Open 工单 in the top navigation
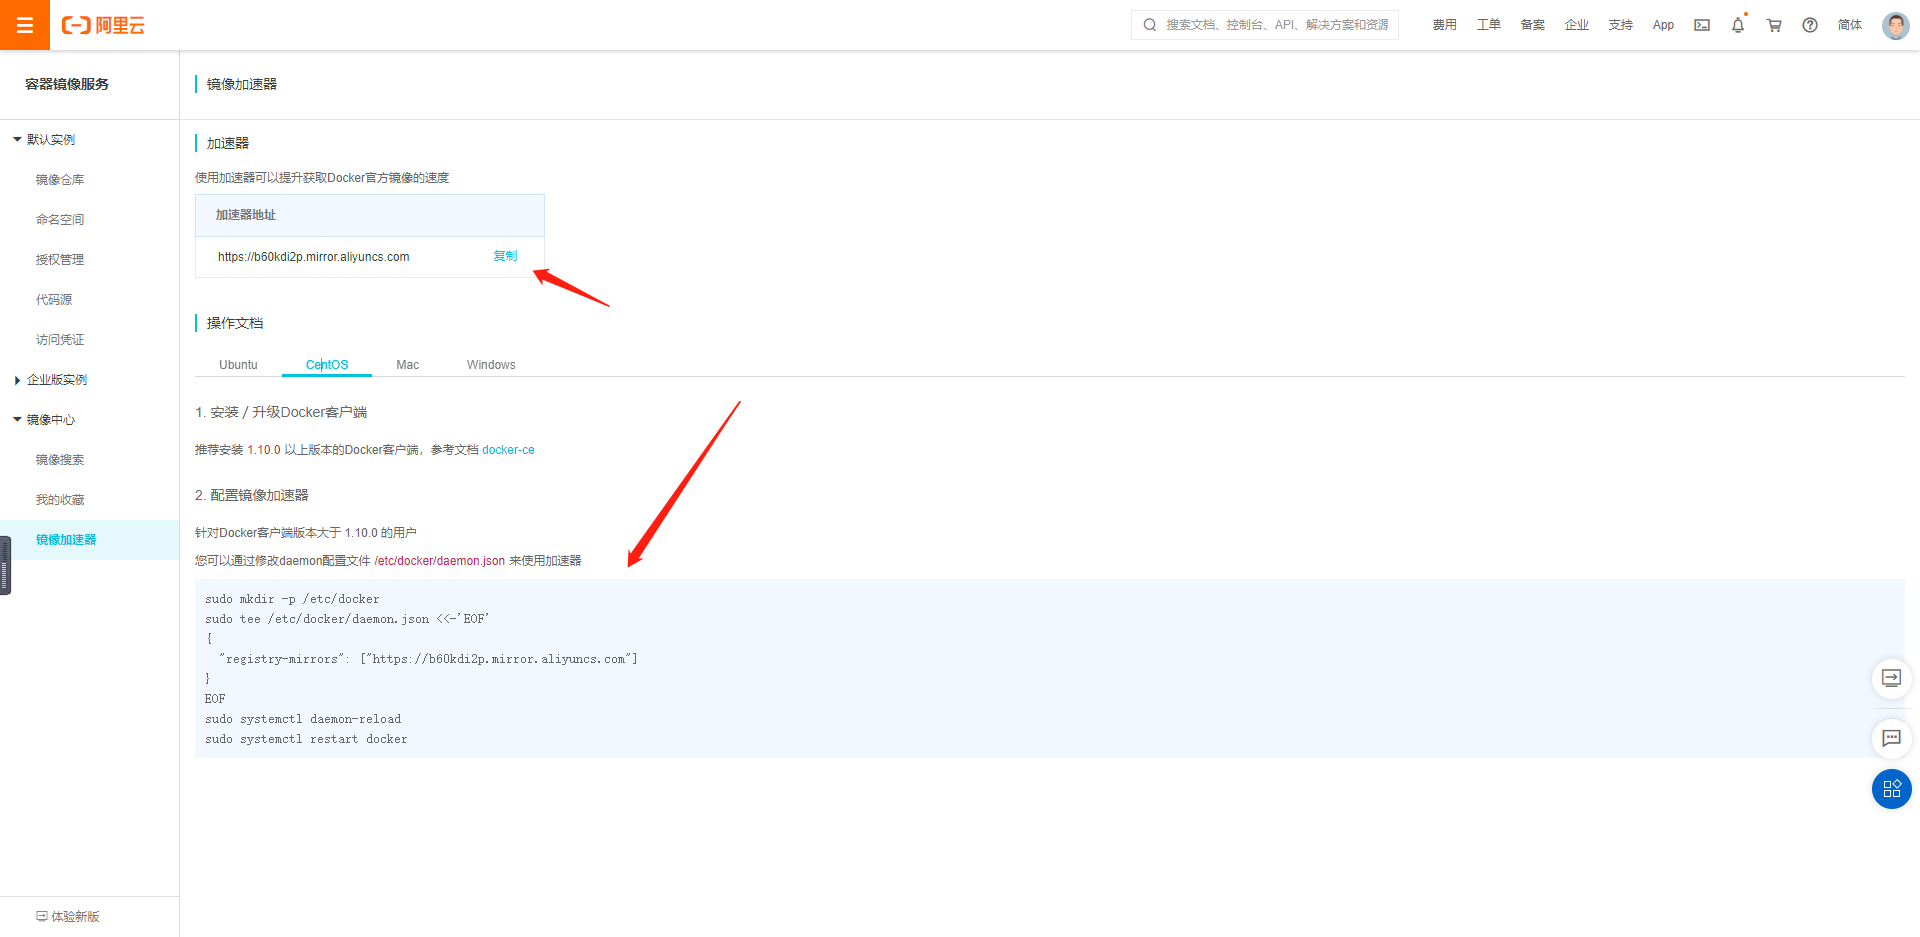This screenshot has width=1920, height=937. (x=1488, y=25)
